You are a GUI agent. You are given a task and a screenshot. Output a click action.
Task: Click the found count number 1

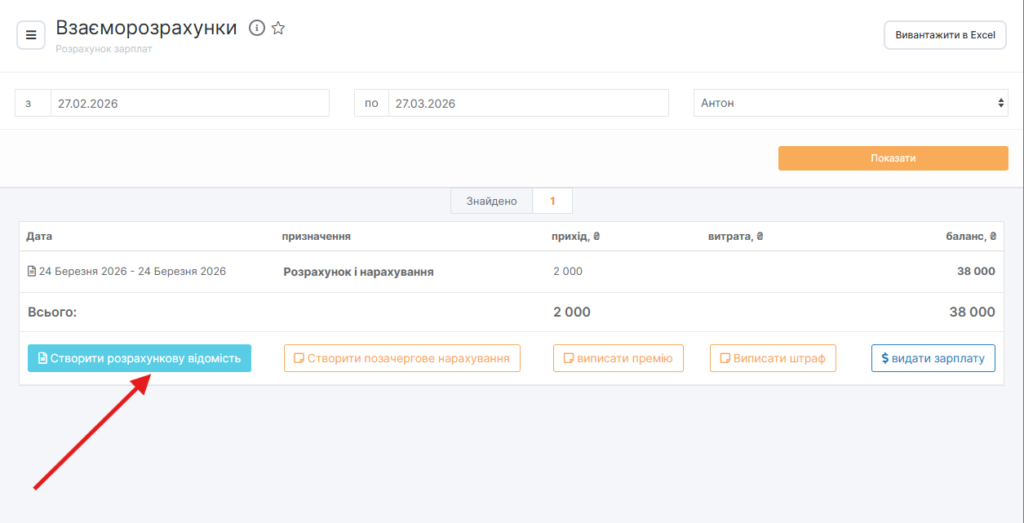(552, 201)
